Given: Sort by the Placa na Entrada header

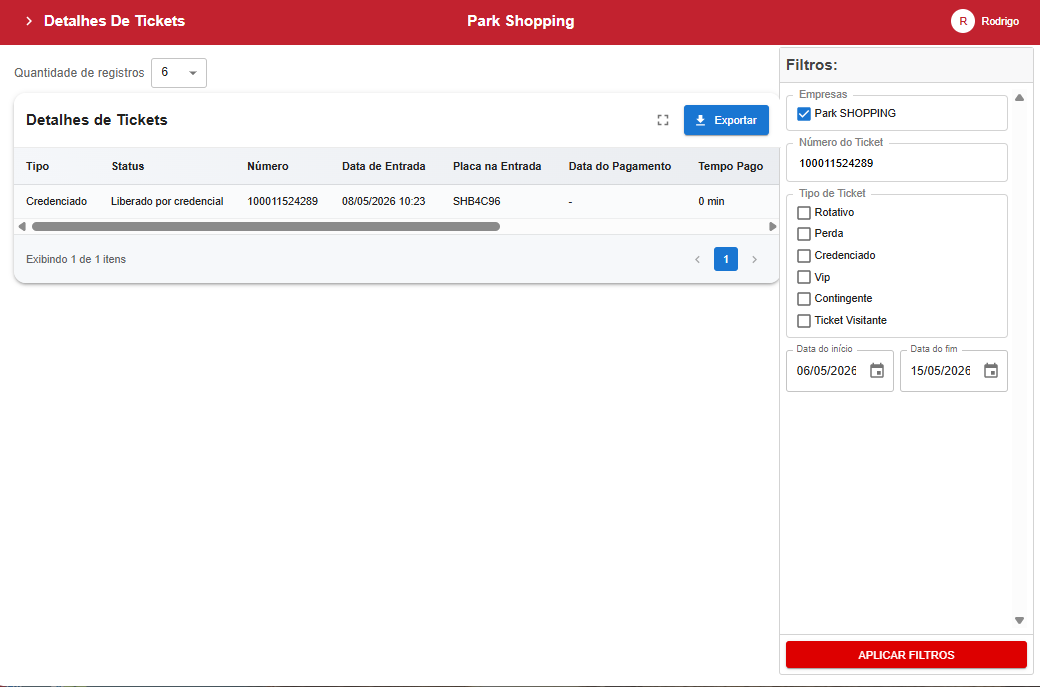Looking at the screenshot, I should tap(497, 166).
